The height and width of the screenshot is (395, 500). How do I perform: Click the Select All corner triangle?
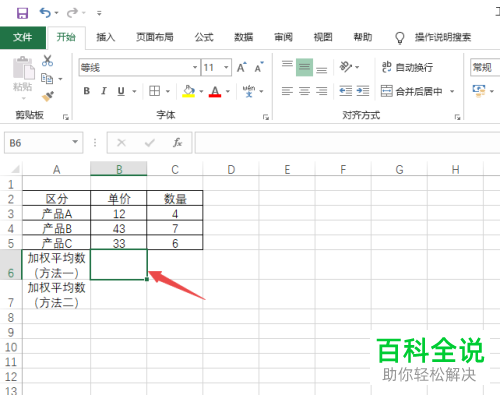15,169
